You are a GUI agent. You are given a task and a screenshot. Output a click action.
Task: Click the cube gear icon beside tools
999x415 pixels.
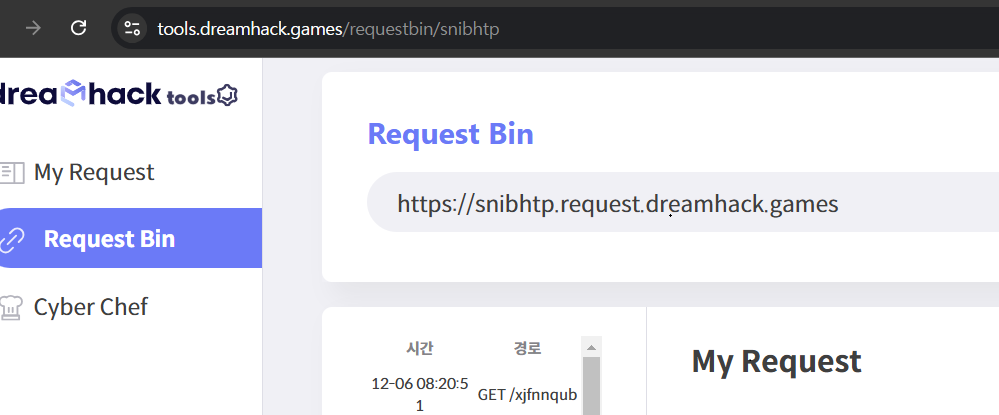[x=227, y=96]
